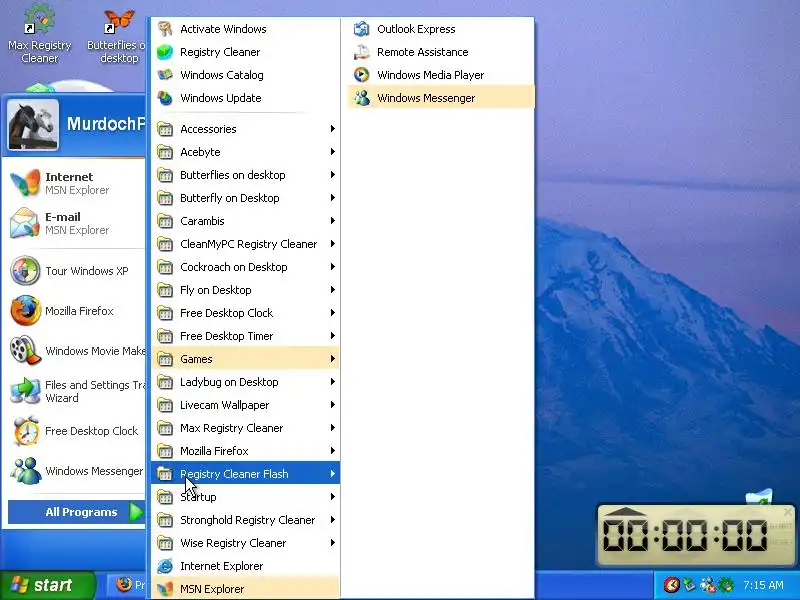800x600 pixels.
Task: Expand CleanMyPC Registry Cleaner folder
Action: pos(245,243)
